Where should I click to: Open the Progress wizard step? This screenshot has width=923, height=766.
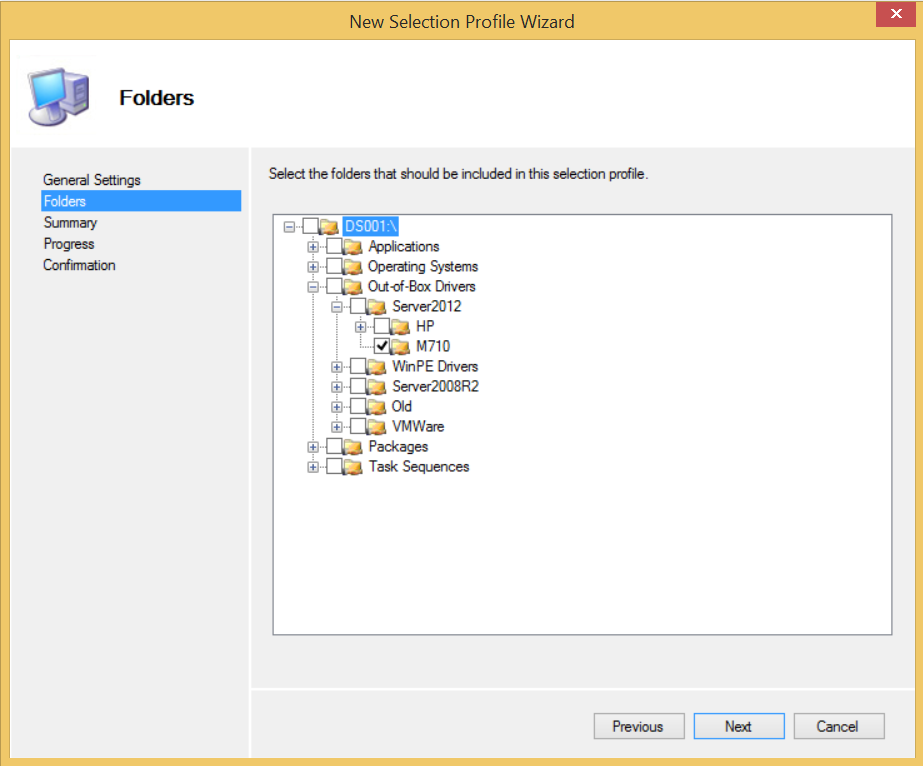[x=69, y=244]
